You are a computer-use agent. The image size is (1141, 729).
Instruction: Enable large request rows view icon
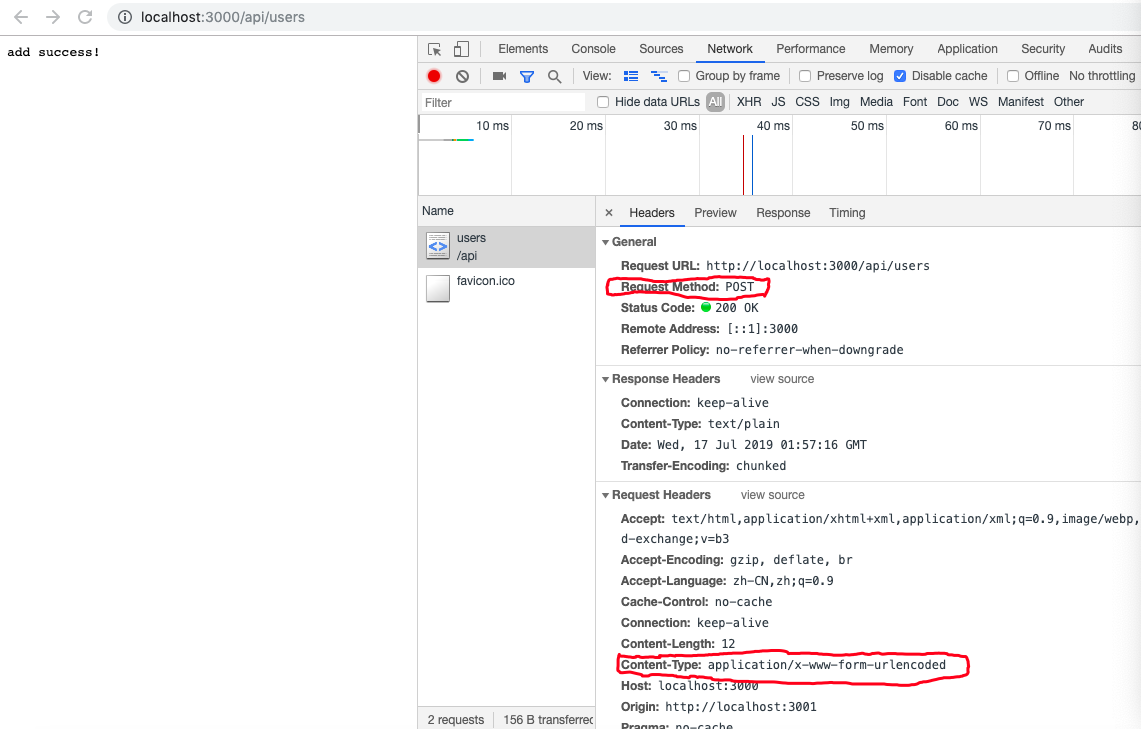(631, 75)
